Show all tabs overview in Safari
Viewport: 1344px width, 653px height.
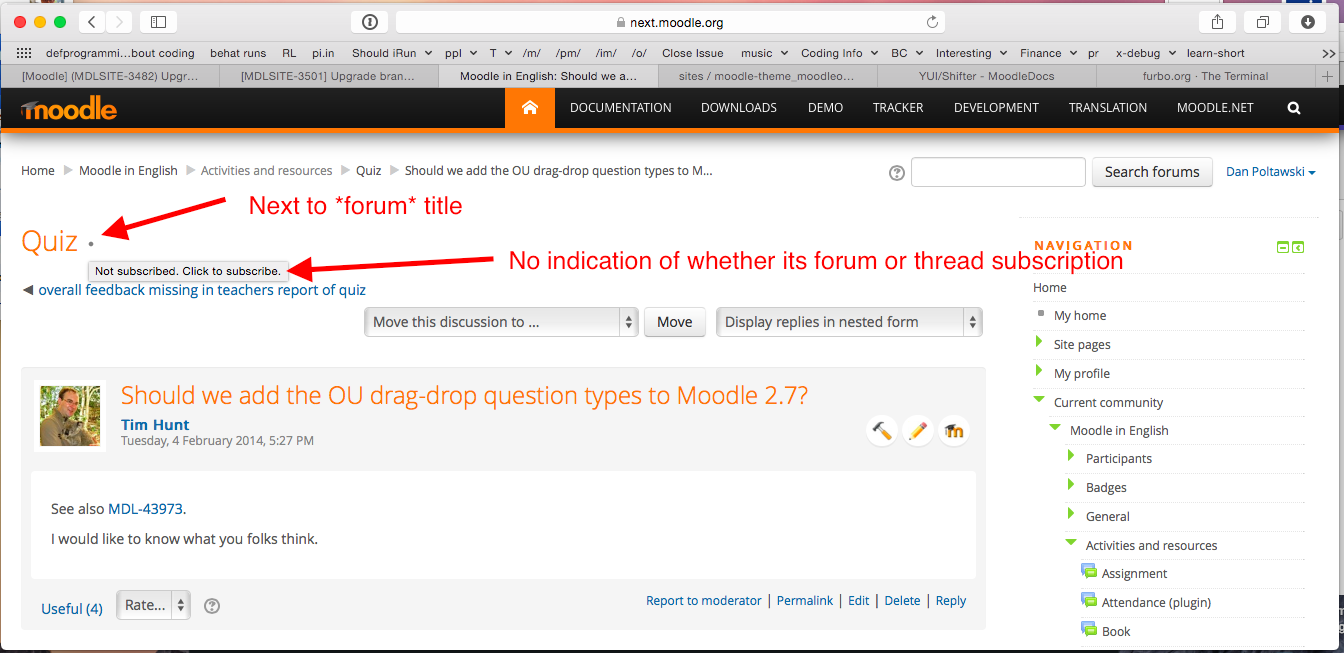[1262, 22]
